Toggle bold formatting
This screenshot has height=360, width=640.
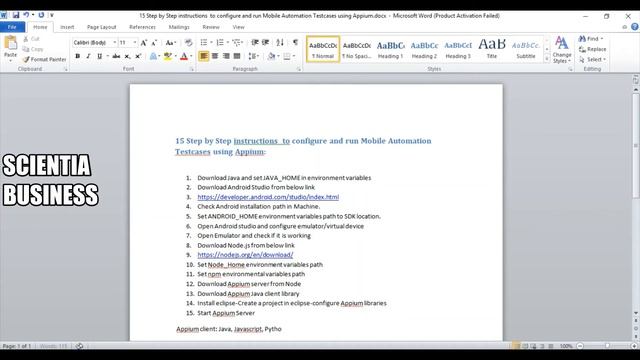tap(78, 56)
